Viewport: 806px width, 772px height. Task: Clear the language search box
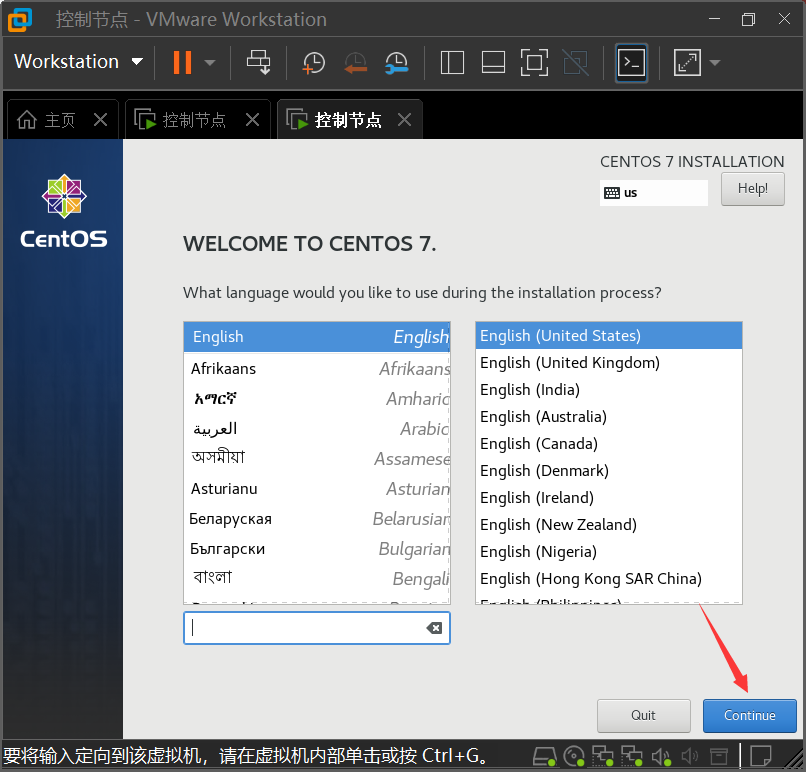pyautogui.click(x=434, y=628)
